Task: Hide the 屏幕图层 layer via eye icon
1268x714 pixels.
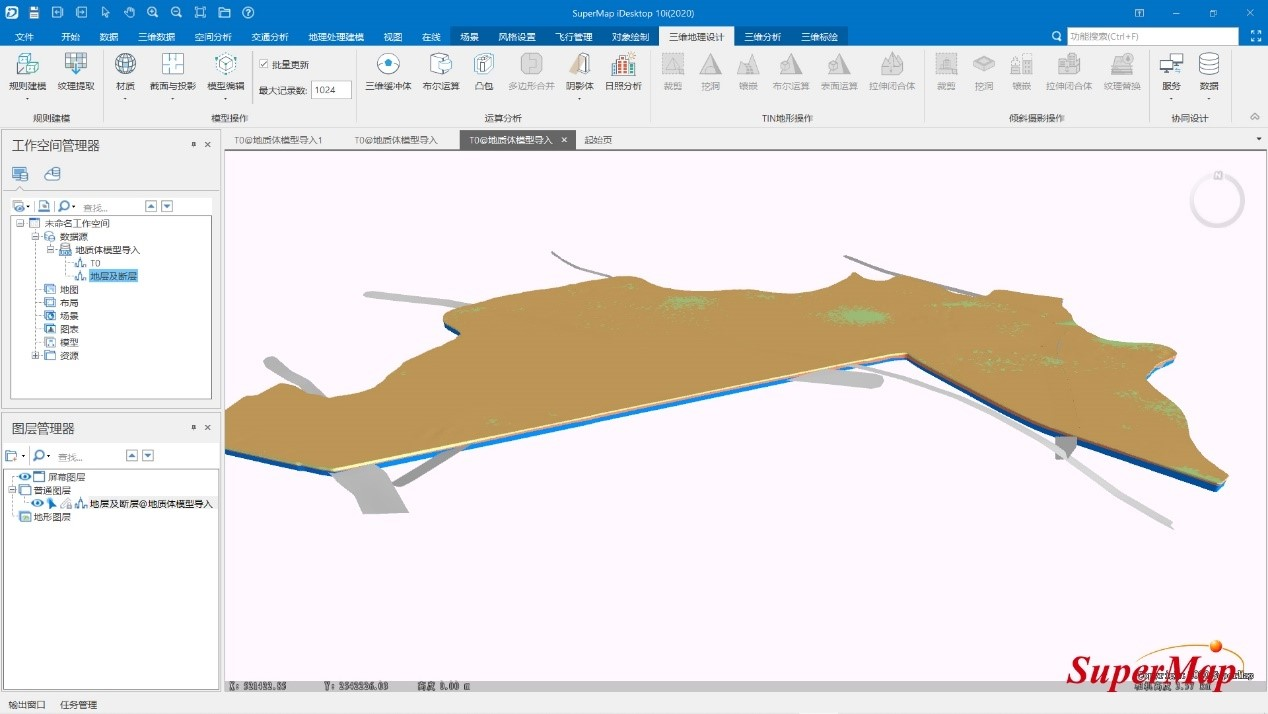Action: [x=25, y=477]
